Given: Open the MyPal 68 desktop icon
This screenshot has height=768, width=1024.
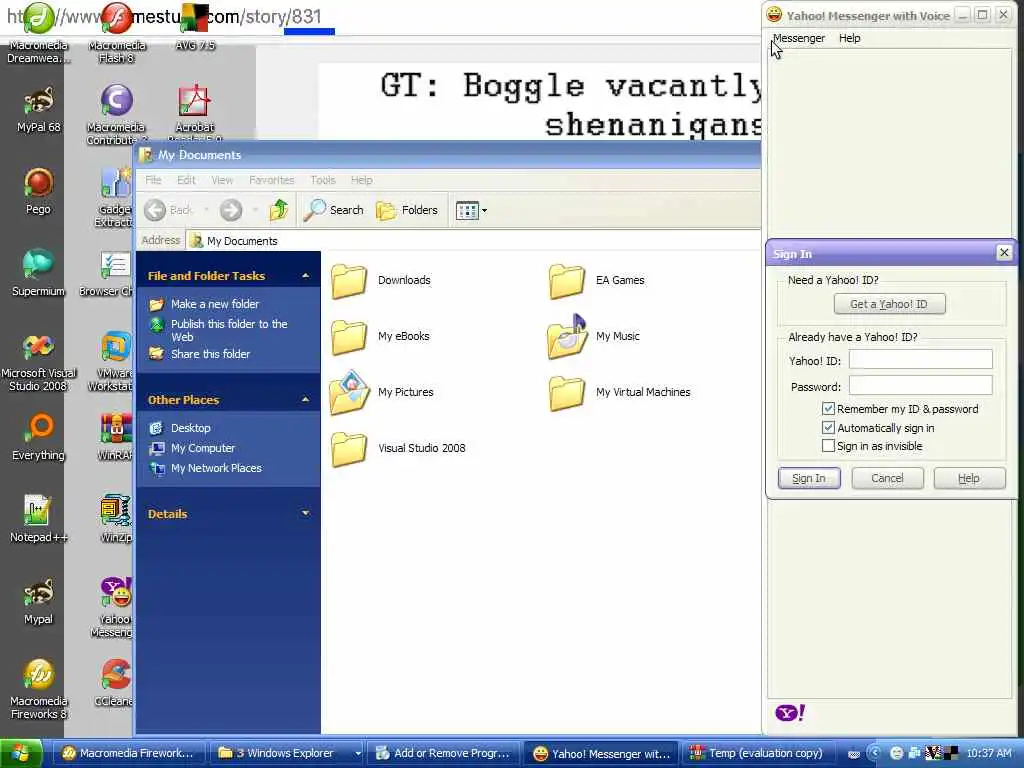Looking at the screenshot, I should pyautogui.click(x=39, y=108).
